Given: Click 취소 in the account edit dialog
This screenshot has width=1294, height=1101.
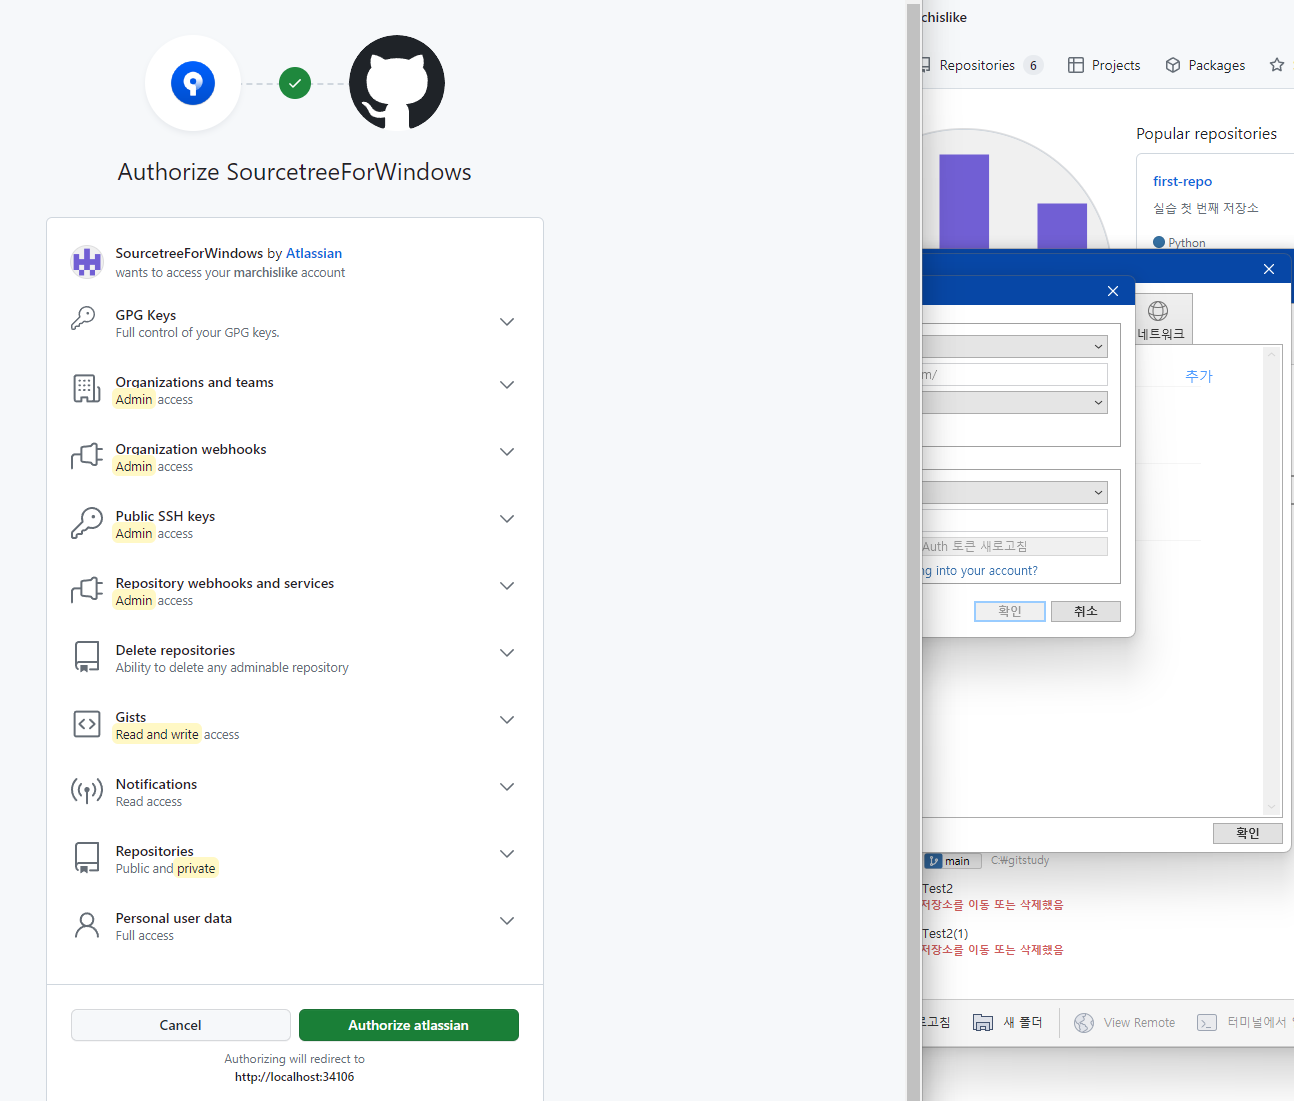Looking at the screenshot, I should [1086, 611].
